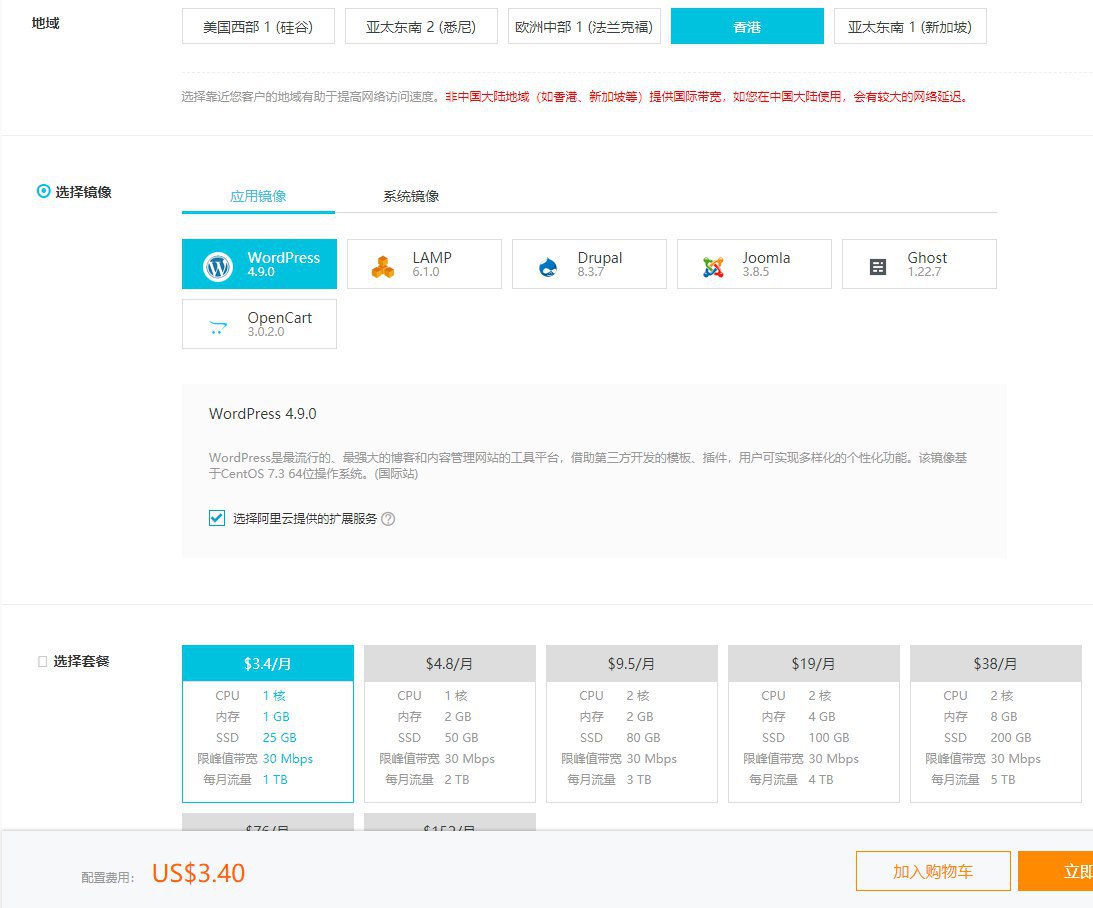Choose 欧洲中部 1 (法兰克福) region
The width and height of the screenshot is (1093, 908).
tap(584, 27)
